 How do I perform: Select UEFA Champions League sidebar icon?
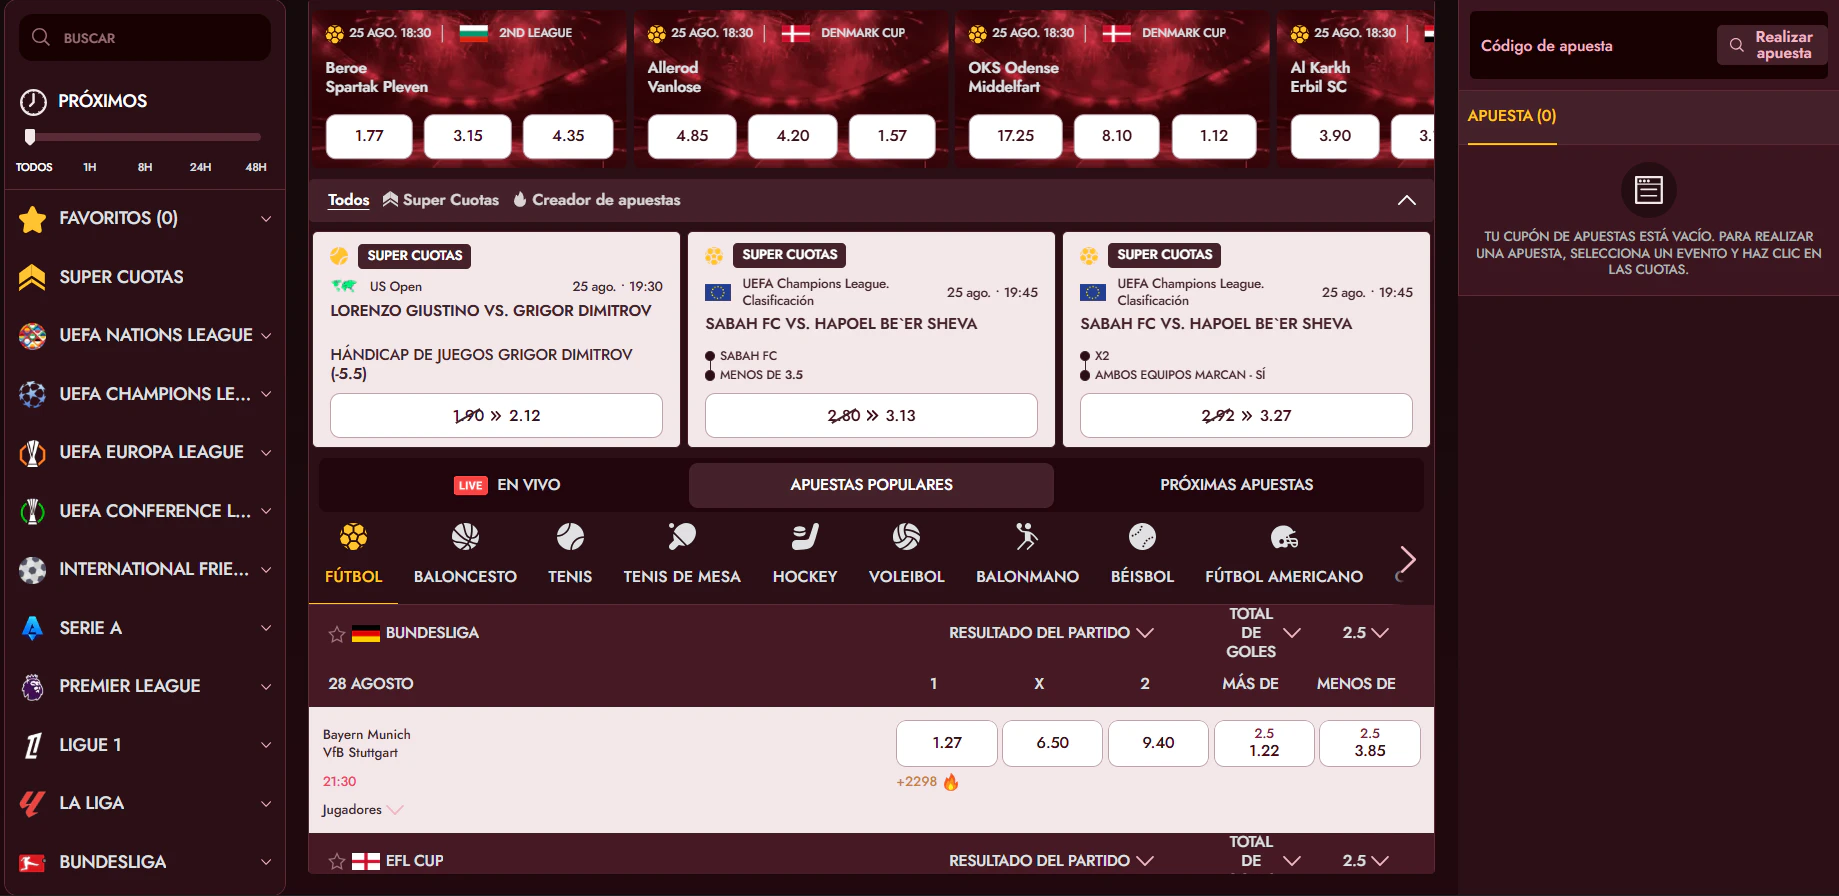tap(32, 394)
